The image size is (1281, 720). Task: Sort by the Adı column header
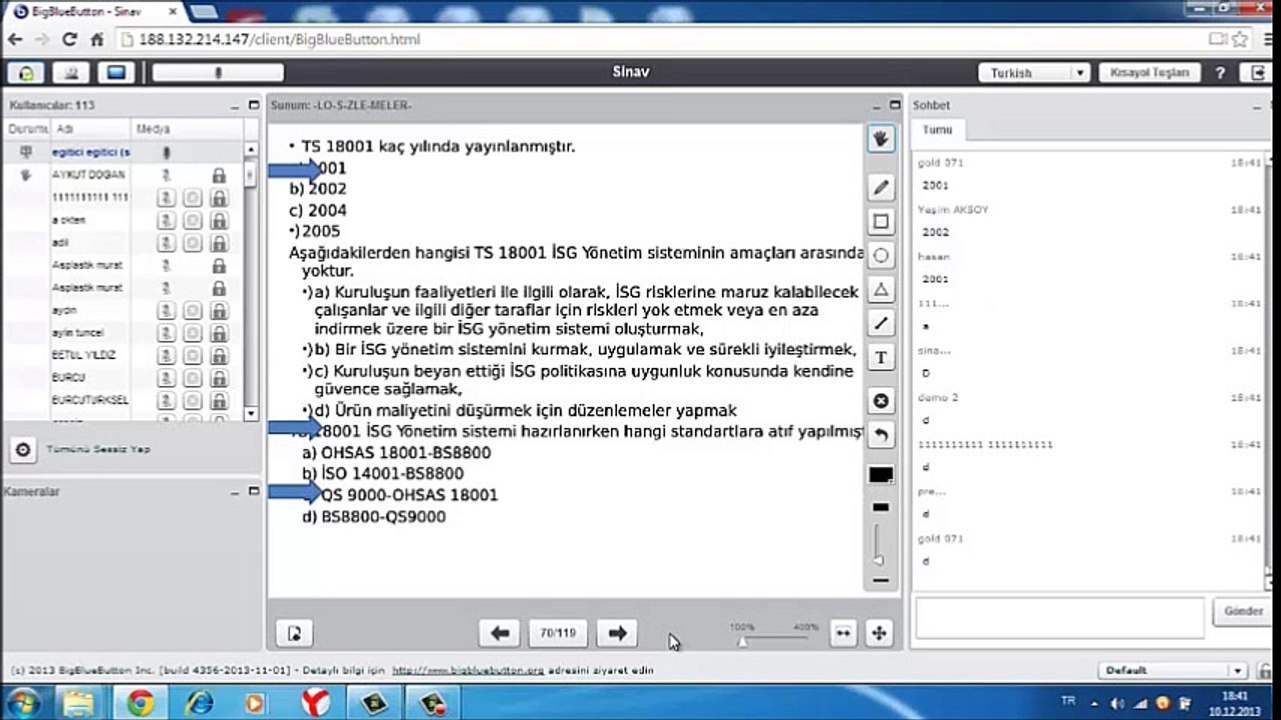pos(90,129)
